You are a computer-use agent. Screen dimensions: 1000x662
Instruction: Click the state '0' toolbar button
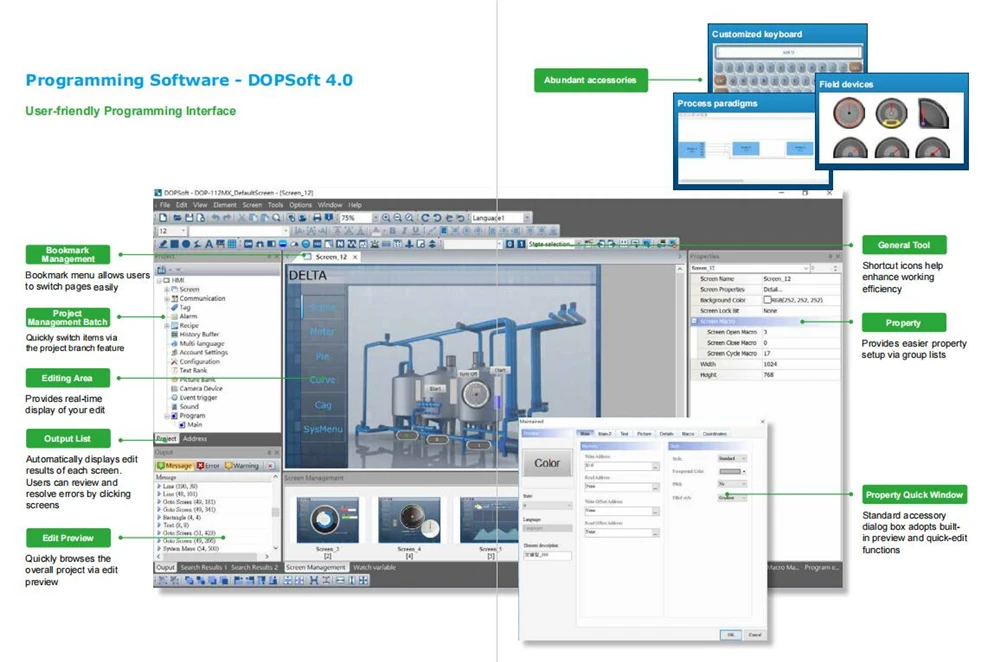(510, 244)
